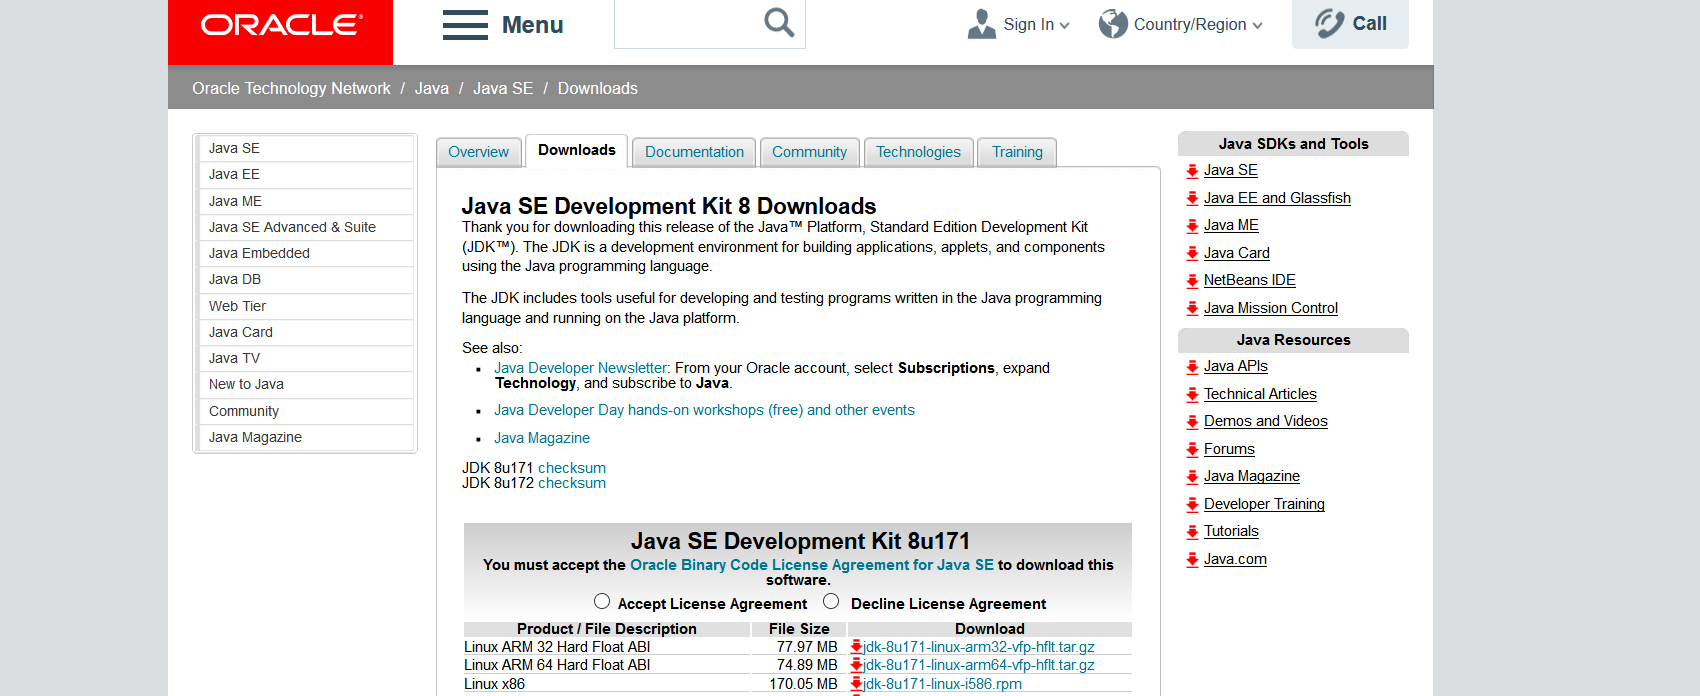Click download icon beside Forums
The image size is (1700, 696).
1192,450
